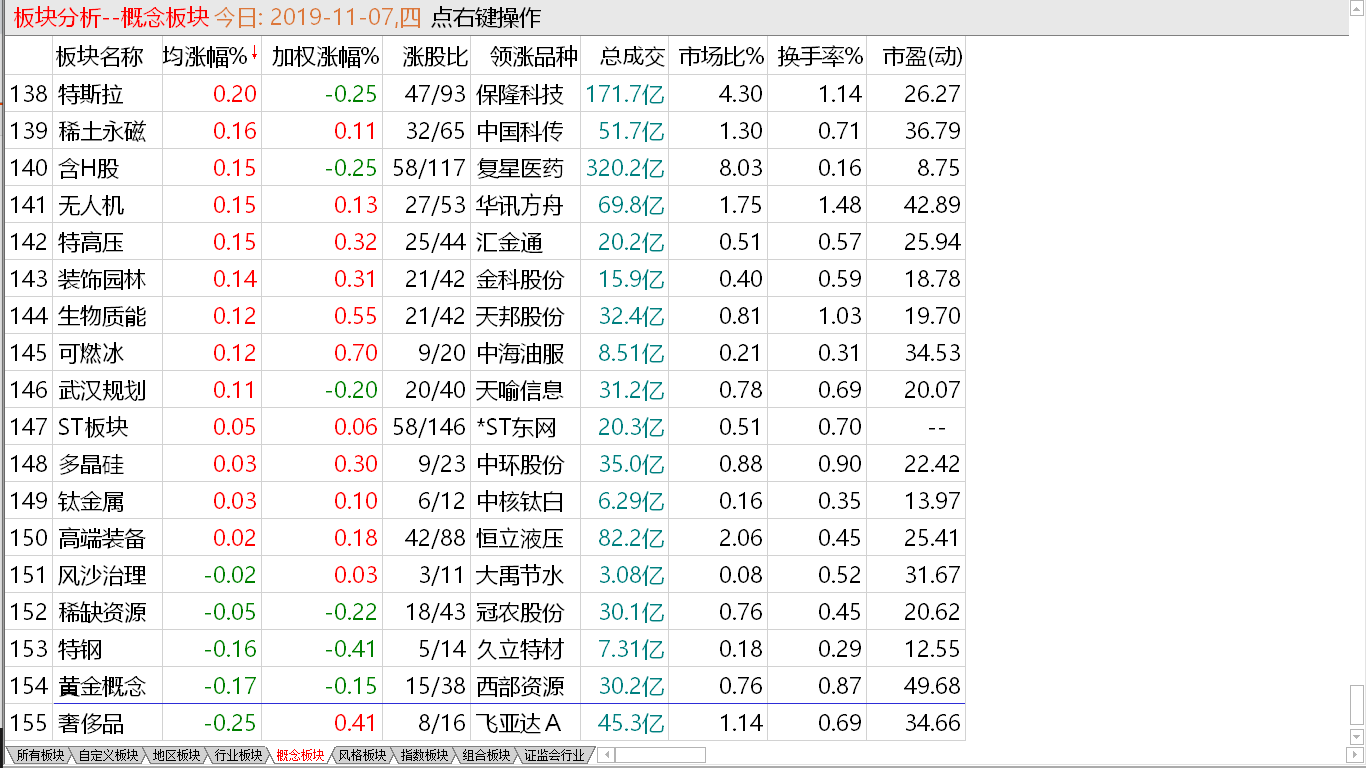The width and height of the screenshot is (1366, 768).
Task: Click the date 2019-11-07 in title
Action: click(331, 18)
